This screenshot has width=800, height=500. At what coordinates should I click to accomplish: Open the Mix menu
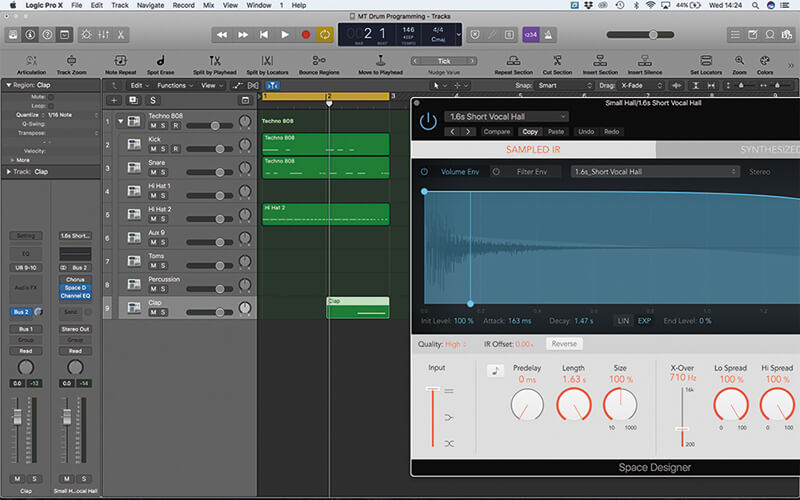click(x=209, y=5)
